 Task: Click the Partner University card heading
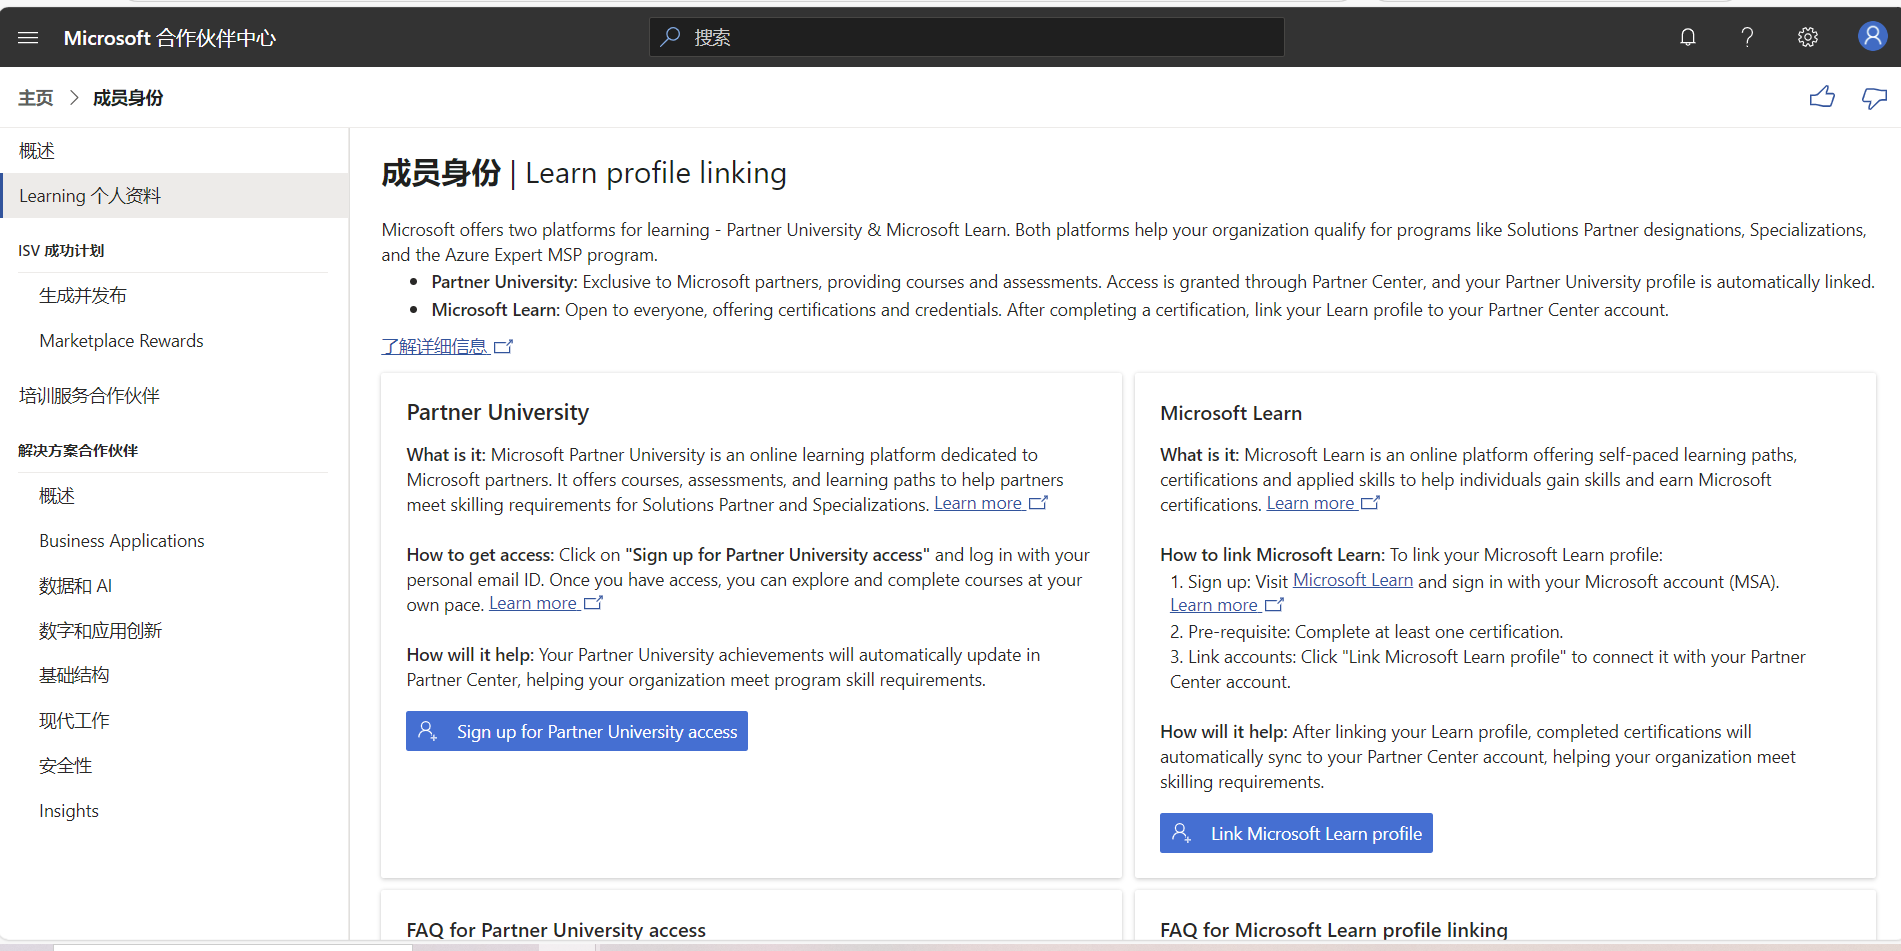tap(498, 412)
